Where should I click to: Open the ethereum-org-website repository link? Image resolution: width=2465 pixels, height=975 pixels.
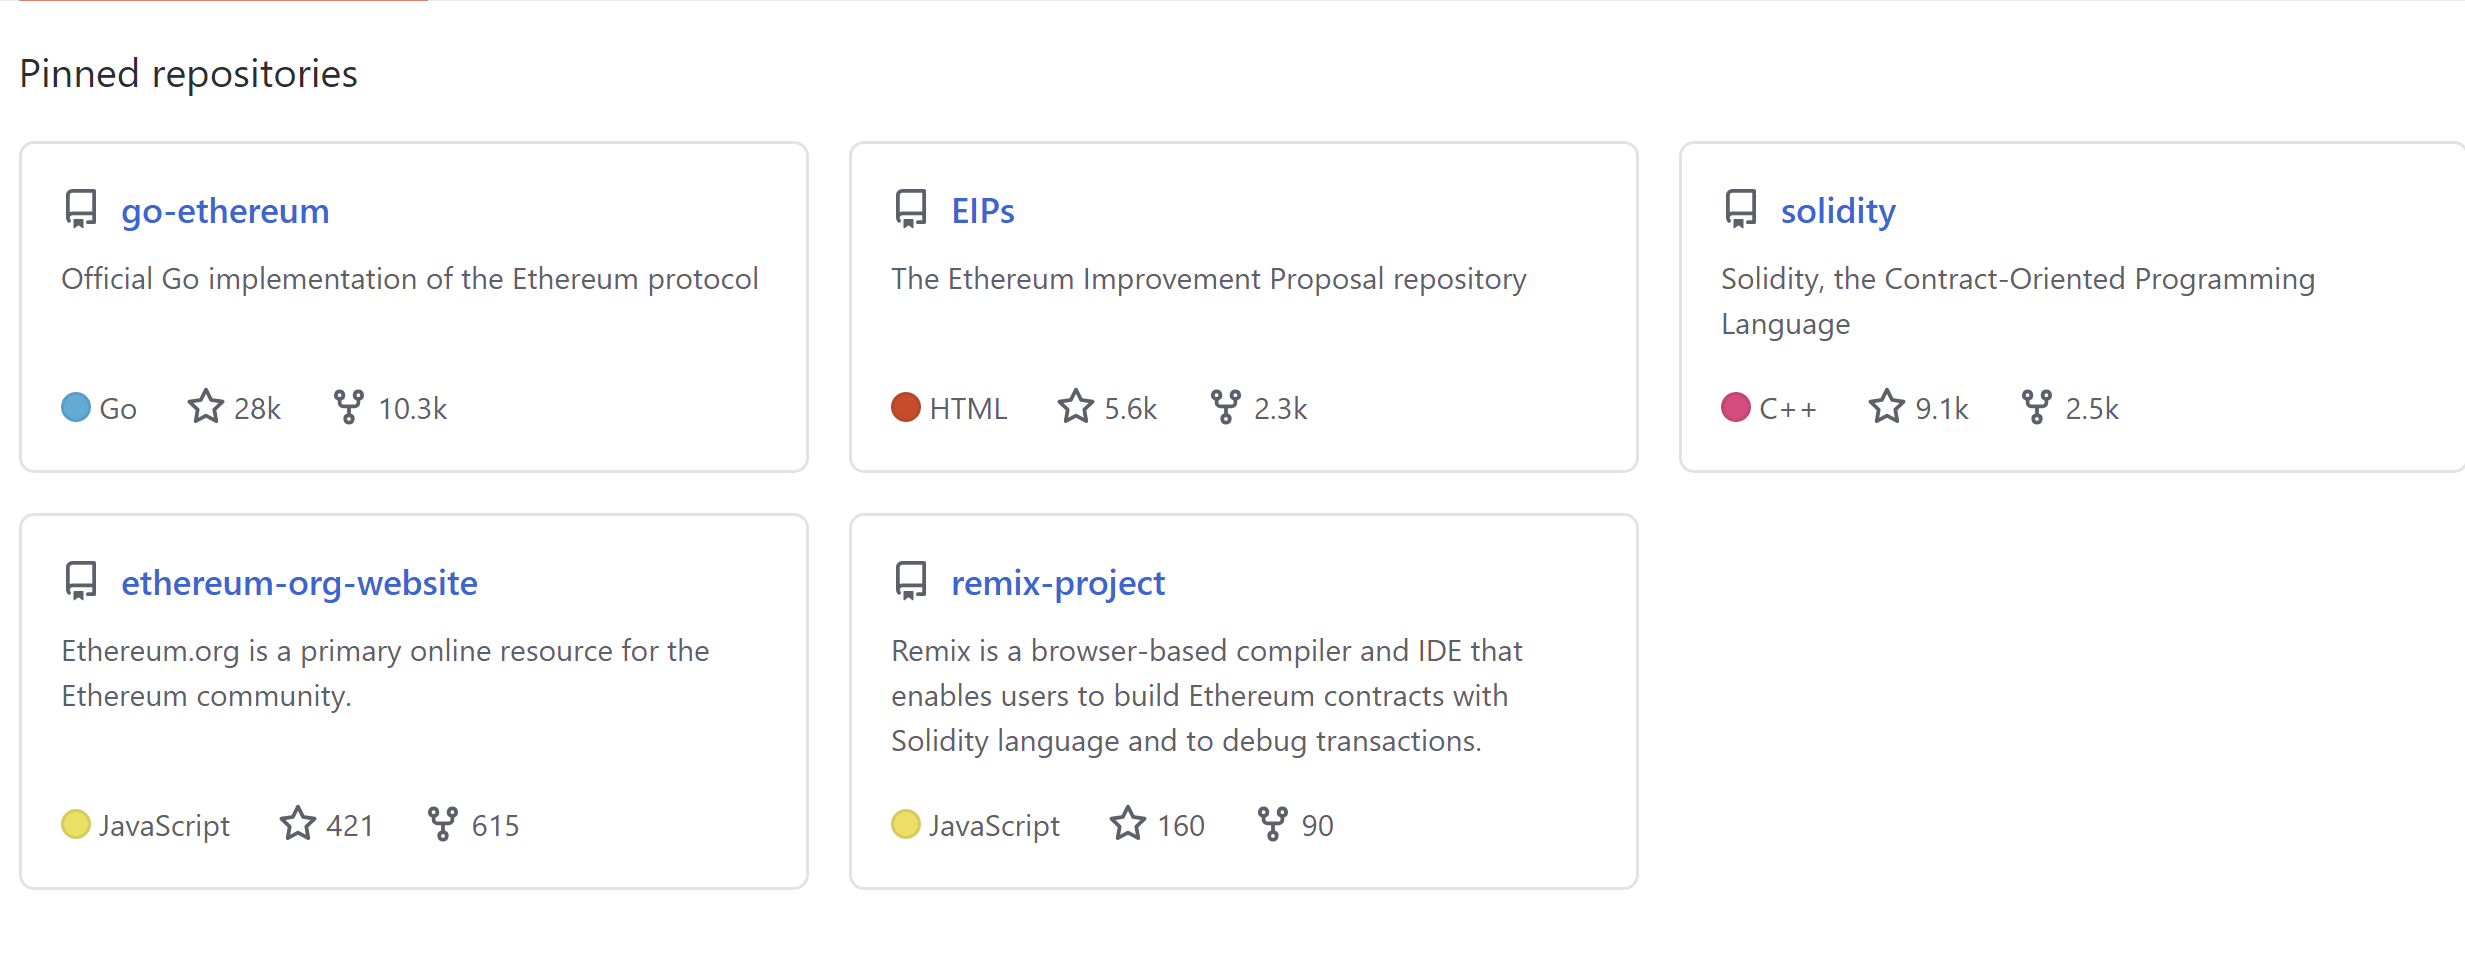coord(299,583)
